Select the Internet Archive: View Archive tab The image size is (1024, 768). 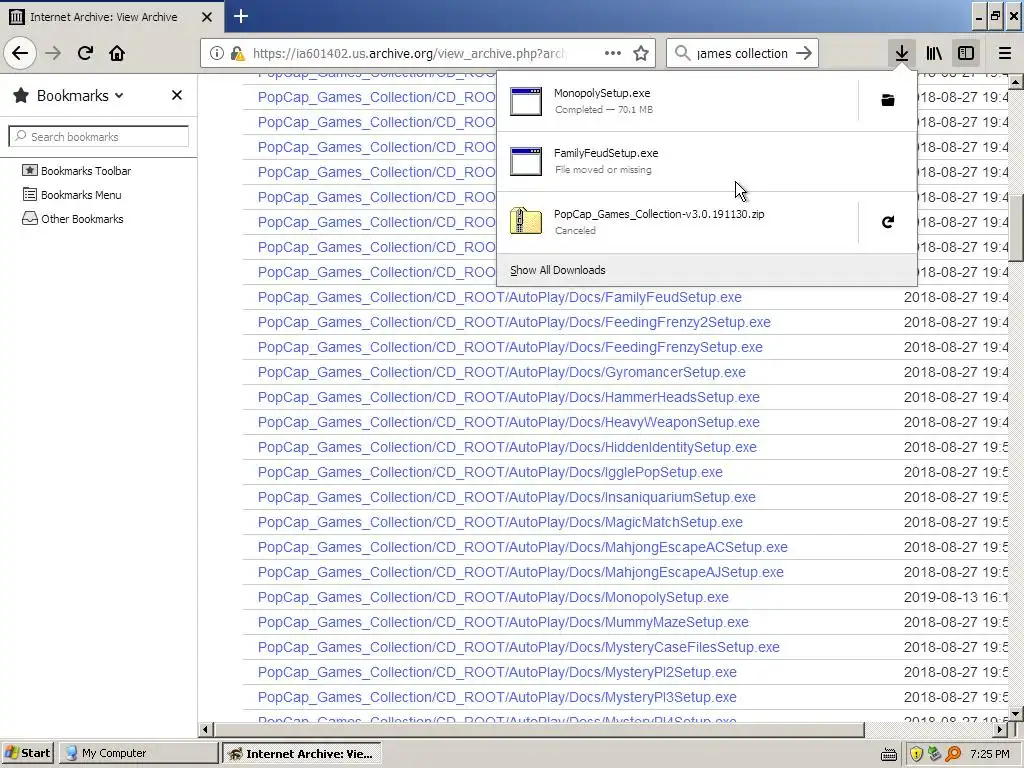[111, 17]
